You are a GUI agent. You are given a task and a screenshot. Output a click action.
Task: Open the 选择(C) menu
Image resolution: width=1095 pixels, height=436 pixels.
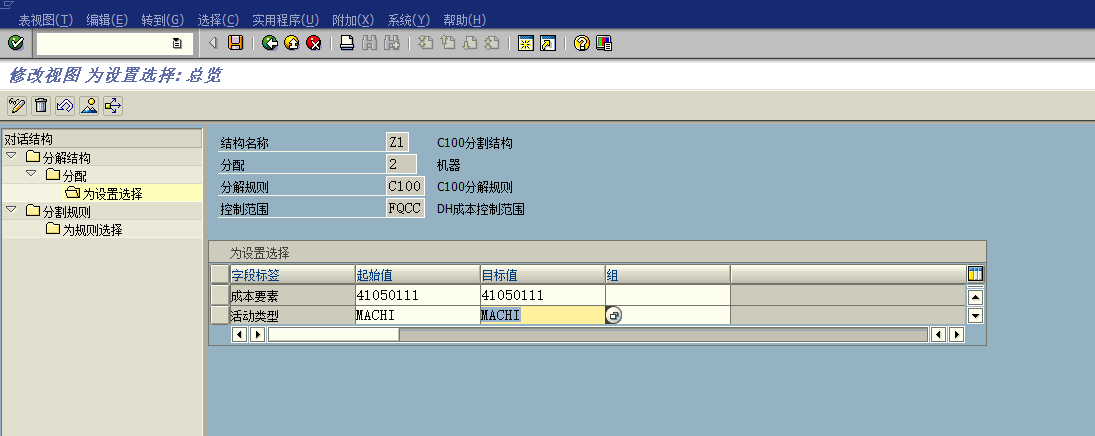point(218,20)
